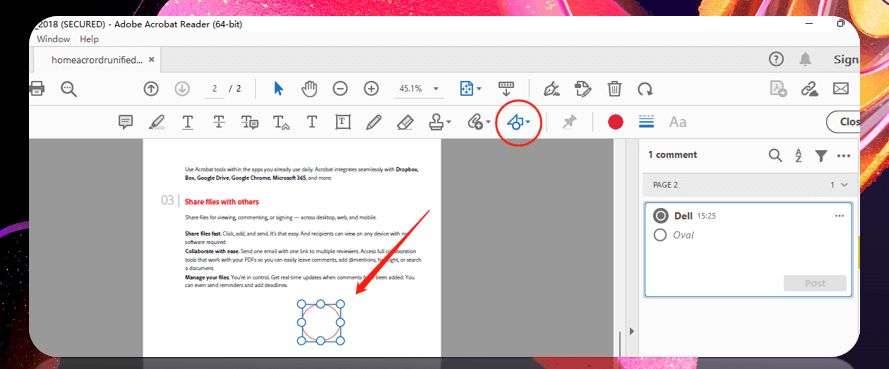Switch to the homeacrordrunified document tab
Viewport: 889px width, 369px height.
click(x=97, y=60)
